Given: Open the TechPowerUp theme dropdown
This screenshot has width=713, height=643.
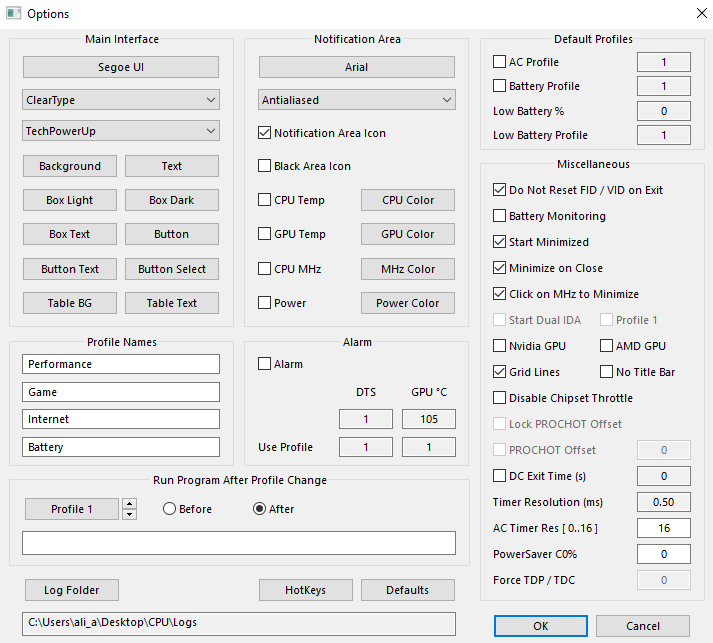Looking at the screenshot, I should coord(121,131).
